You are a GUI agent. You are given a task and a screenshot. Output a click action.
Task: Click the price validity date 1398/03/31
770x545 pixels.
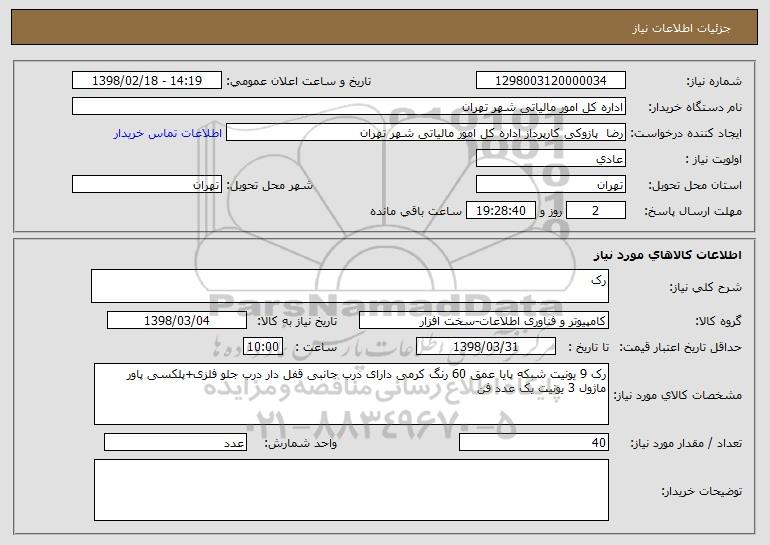pyautogui.click(x=486, y=347)
